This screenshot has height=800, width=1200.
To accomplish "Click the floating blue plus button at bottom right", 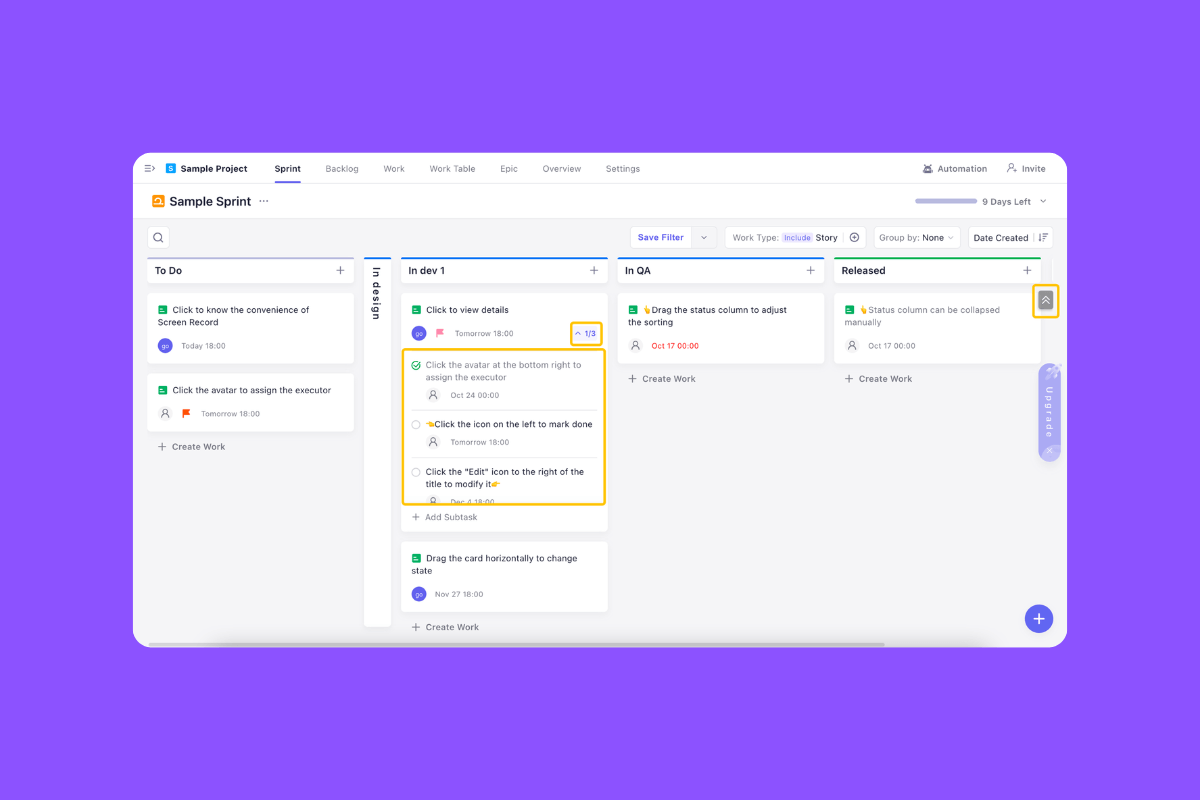I will pyautogui.click(x=1039, y=618).
